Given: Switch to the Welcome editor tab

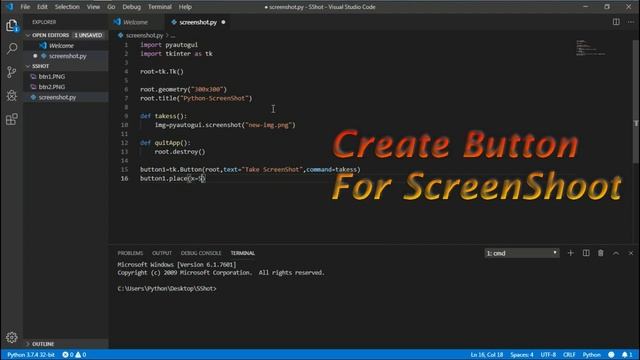Looking at the screenshot, I should (x=136, y=22).
